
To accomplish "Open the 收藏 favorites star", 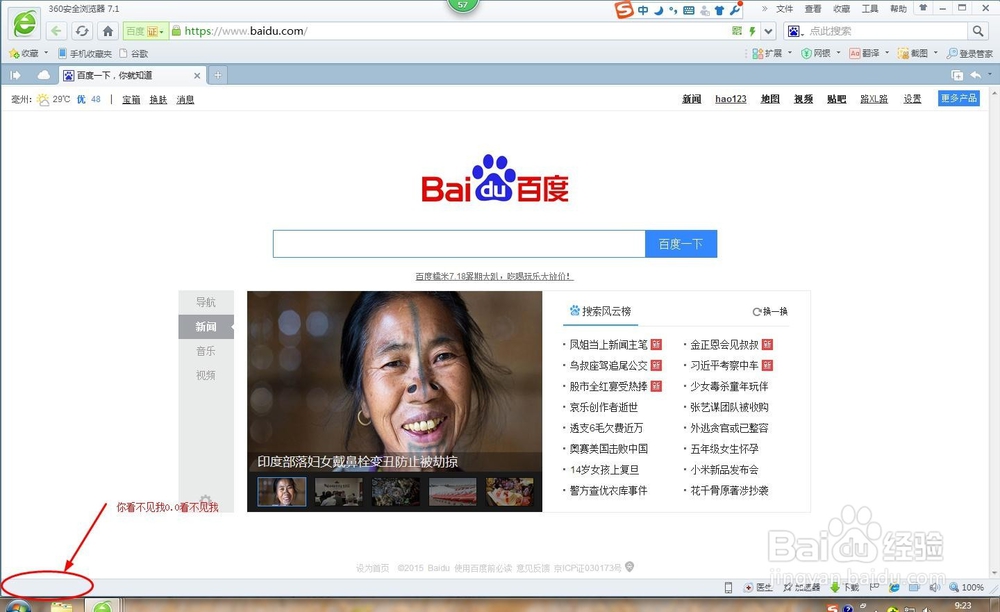I will tap(24, 54).
